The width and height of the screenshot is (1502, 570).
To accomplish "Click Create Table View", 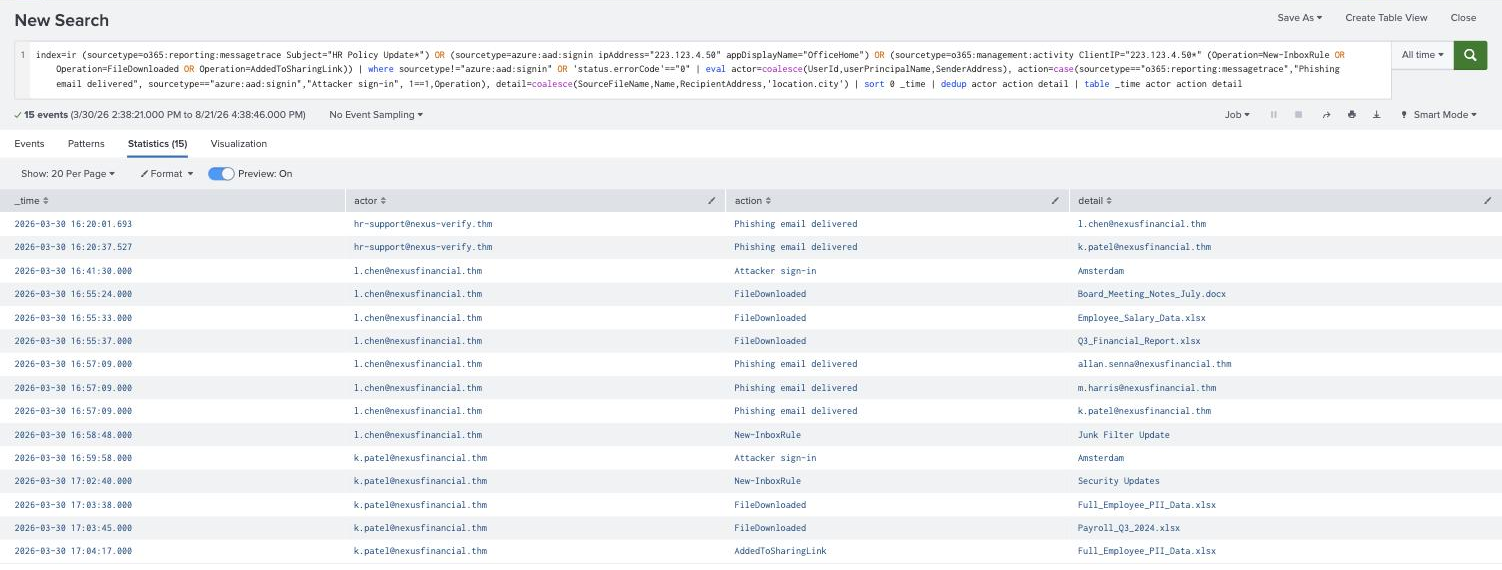I will click(1386, 18).
